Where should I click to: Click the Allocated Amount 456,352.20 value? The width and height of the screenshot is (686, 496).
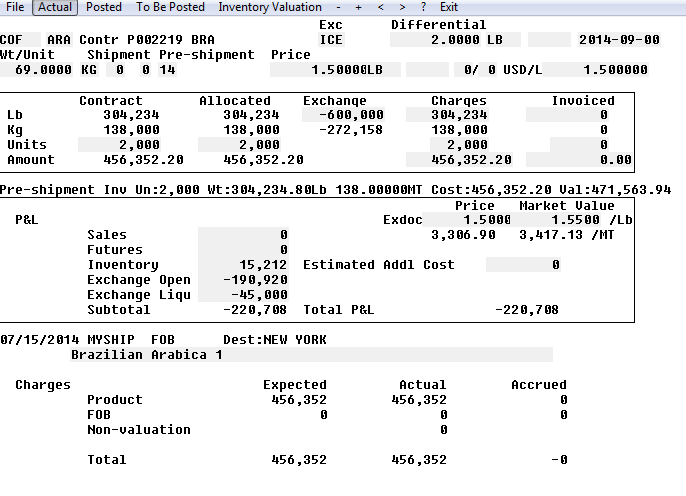coord(263,160)
